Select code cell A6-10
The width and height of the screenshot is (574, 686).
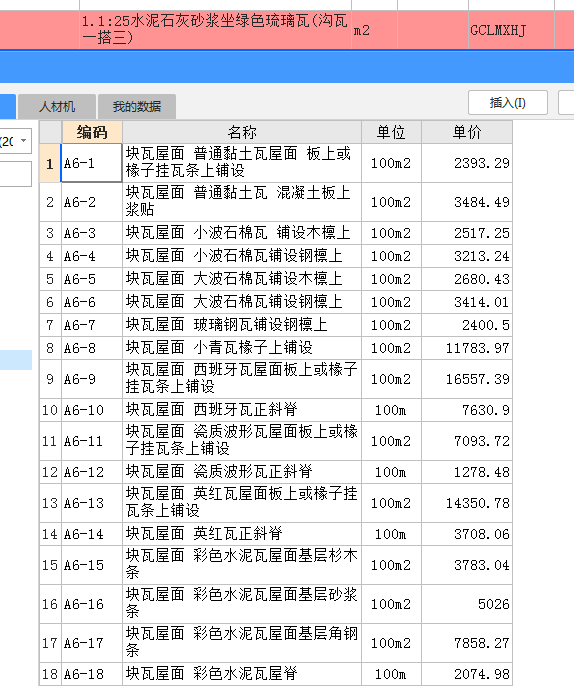coord(91,410)
